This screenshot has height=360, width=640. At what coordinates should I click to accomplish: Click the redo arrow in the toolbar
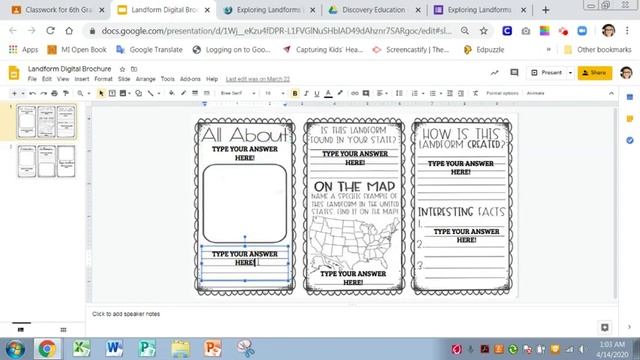point(43,93)
